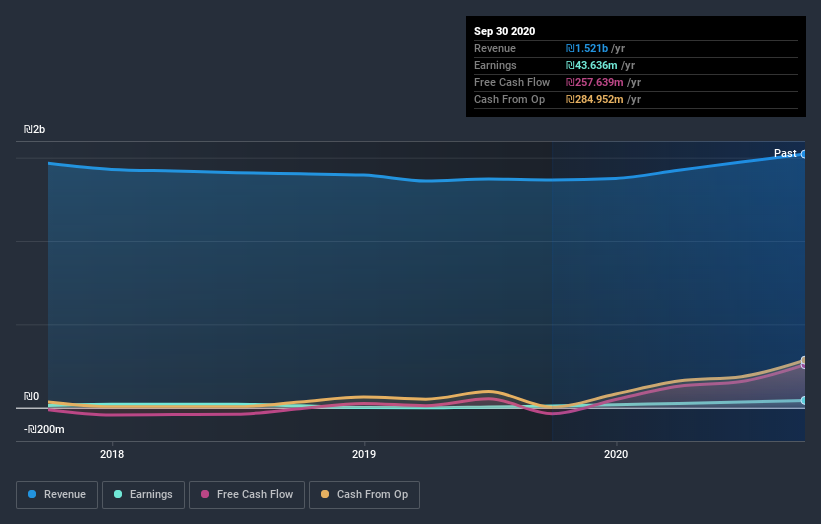Click the -₪200m y-axis label

click(44, 429)
